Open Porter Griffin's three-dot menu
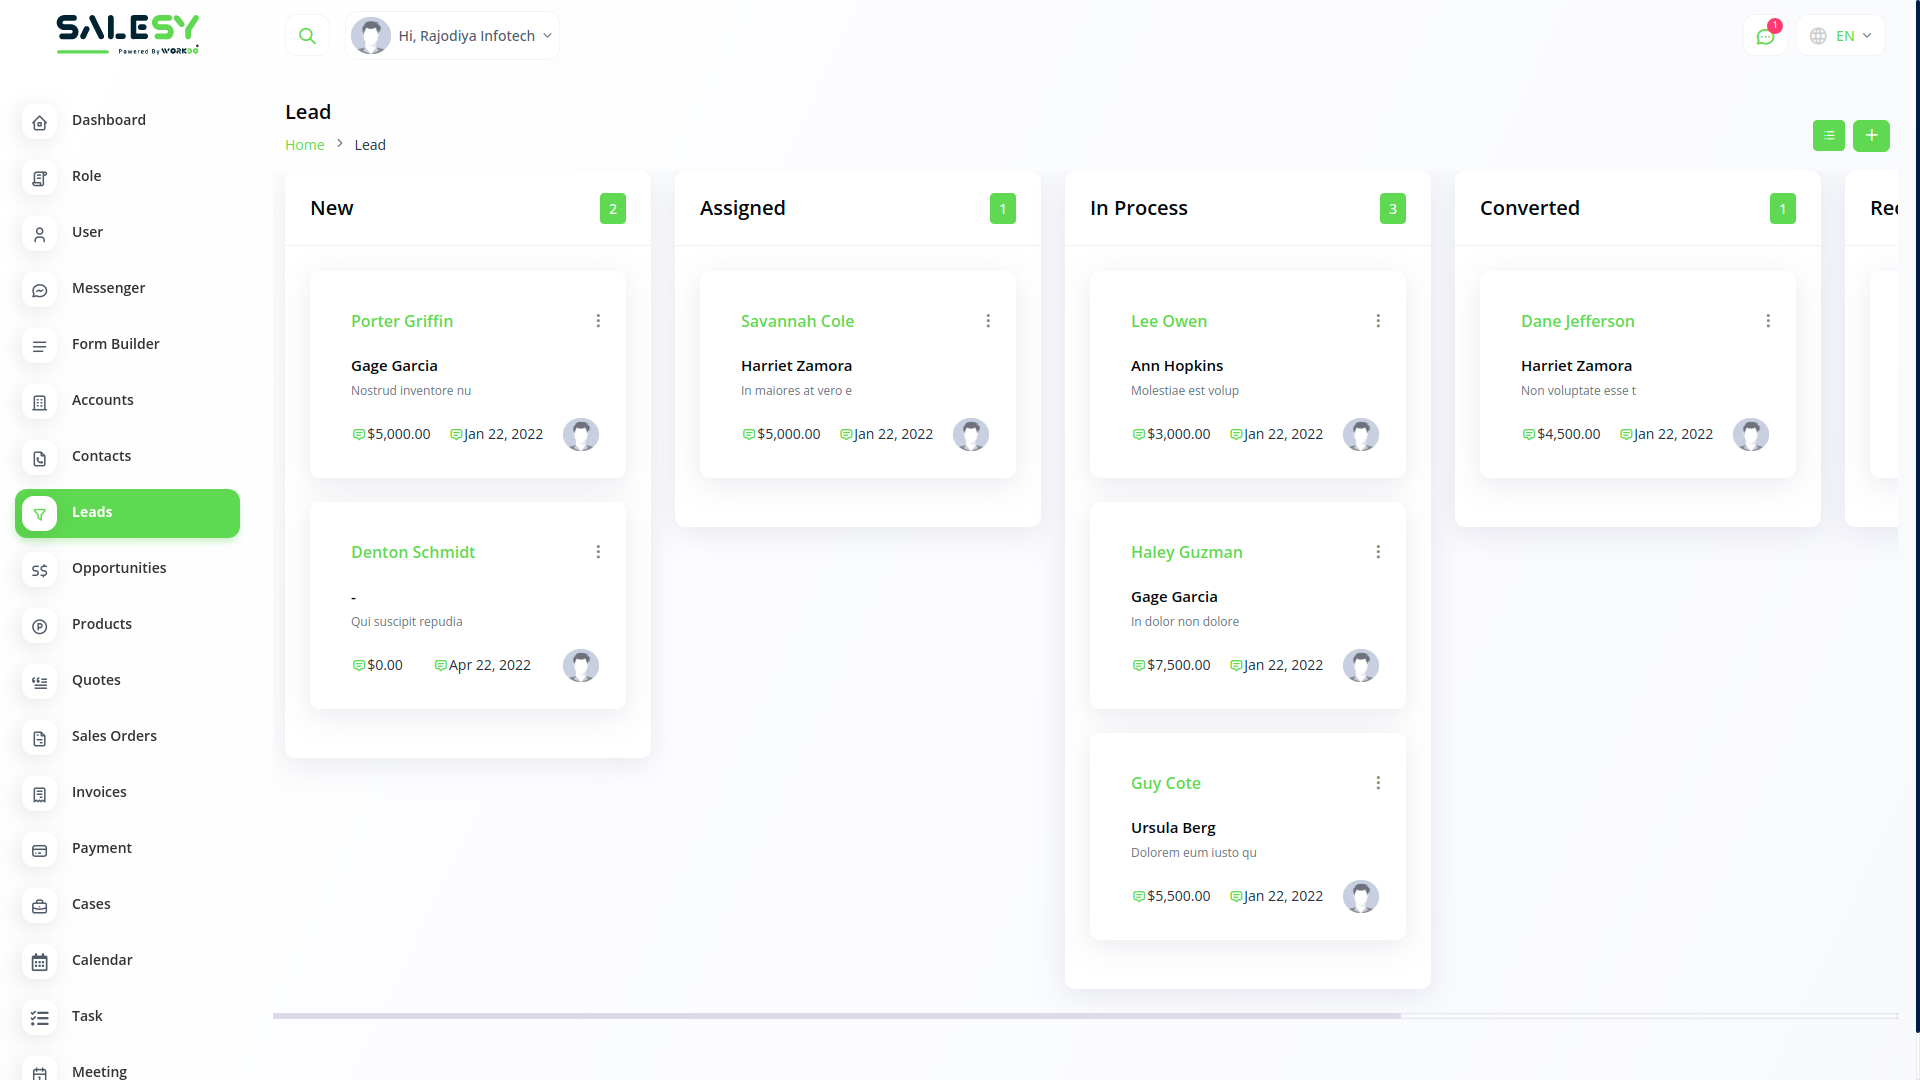 [x=598, y=321]
